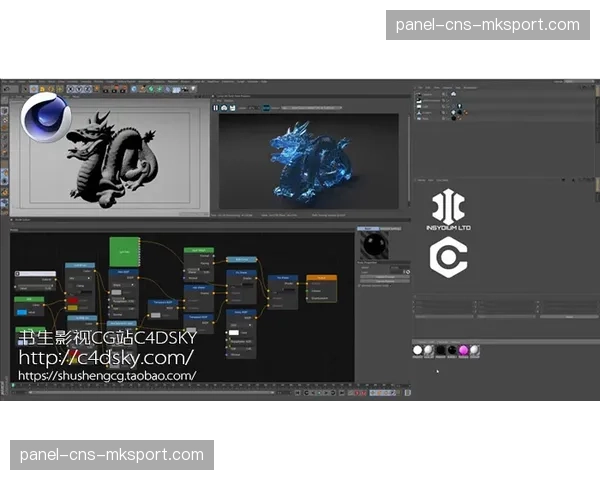Select the magenta material ball
The height and width of the screenshot is (480, 600).
(x=462, y=351)
